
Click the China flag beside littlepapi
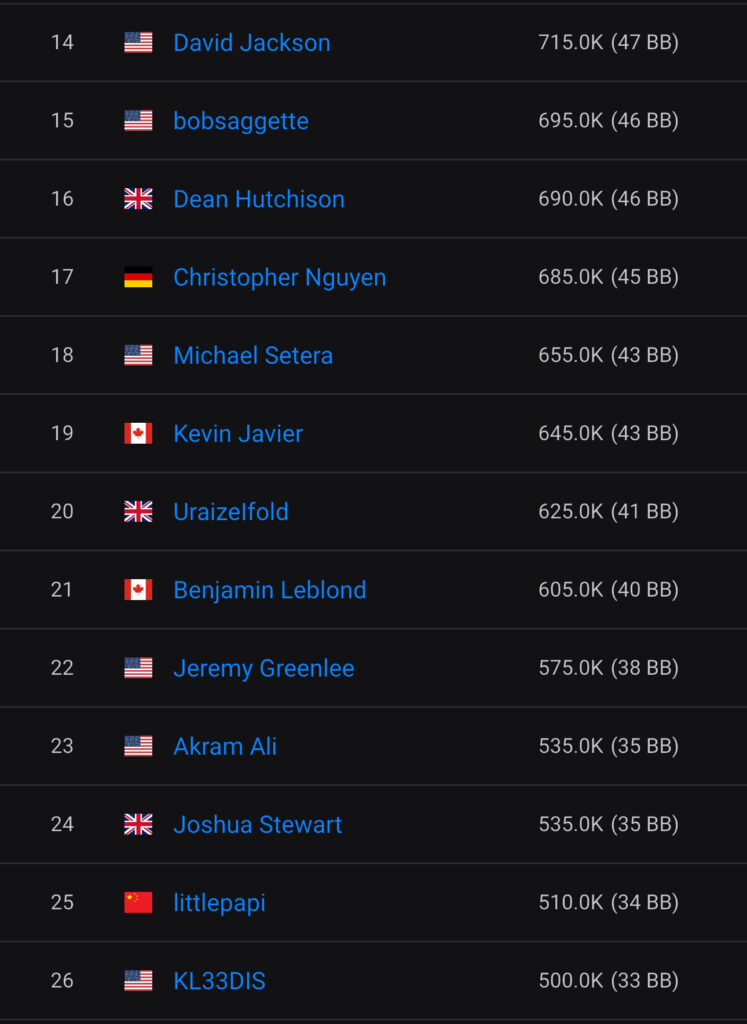tap(138, 902)
